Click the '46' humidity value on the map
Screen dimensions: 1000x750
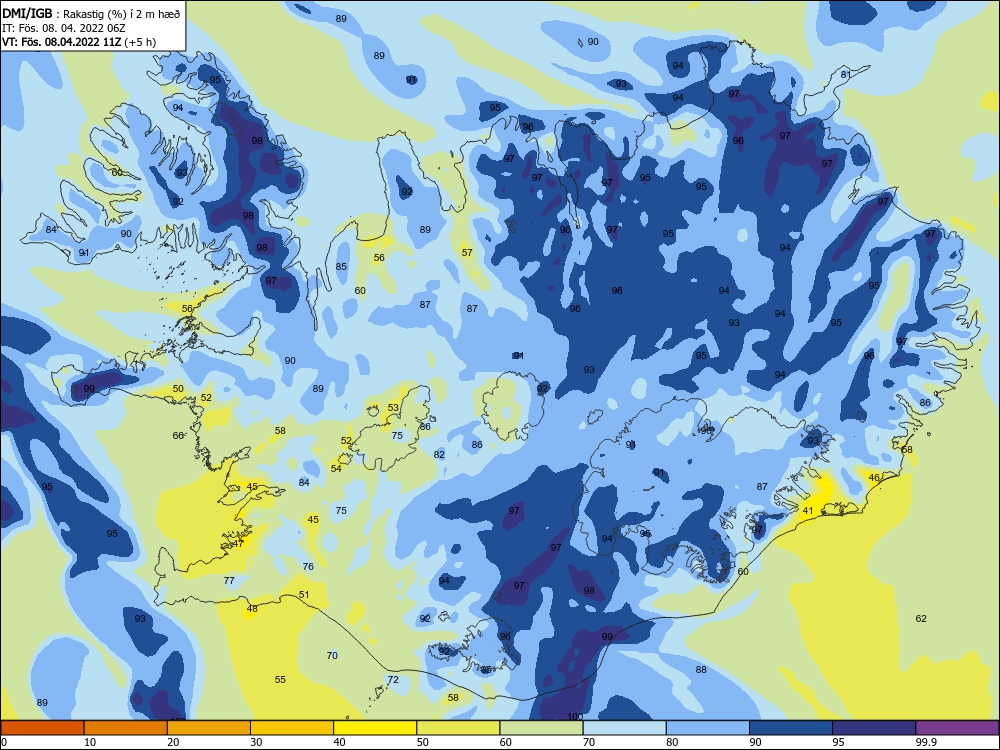(x=874, y=478)
